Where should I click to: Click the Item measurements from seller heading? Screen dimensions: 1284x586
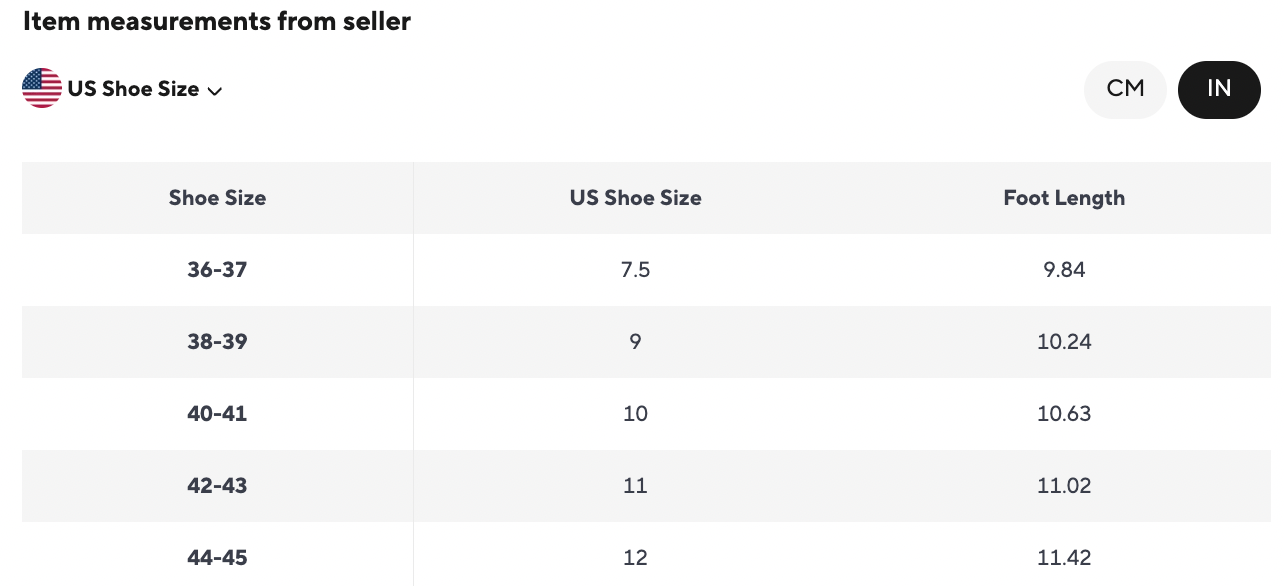coord(216,22)
